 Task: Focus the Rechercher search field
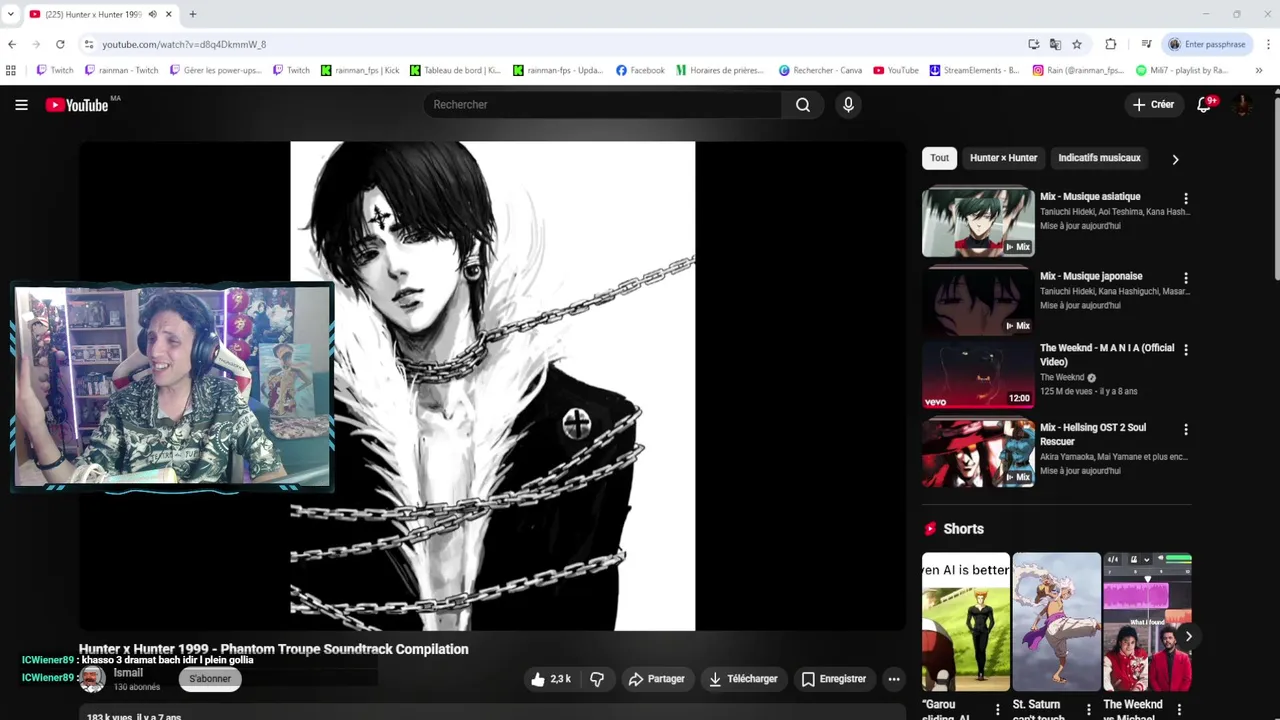click(x=603, y=105)
